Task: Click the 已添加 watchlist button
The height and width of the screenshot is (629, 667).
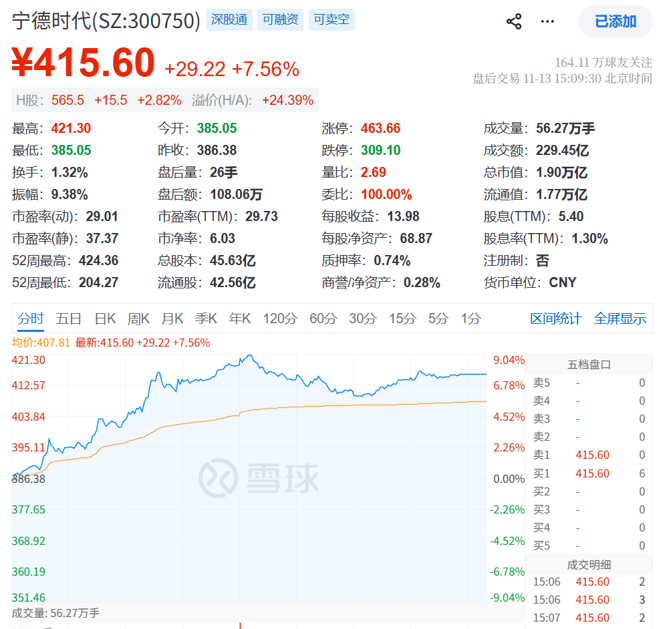Action: pyautogui.click(x=615, y=21)
